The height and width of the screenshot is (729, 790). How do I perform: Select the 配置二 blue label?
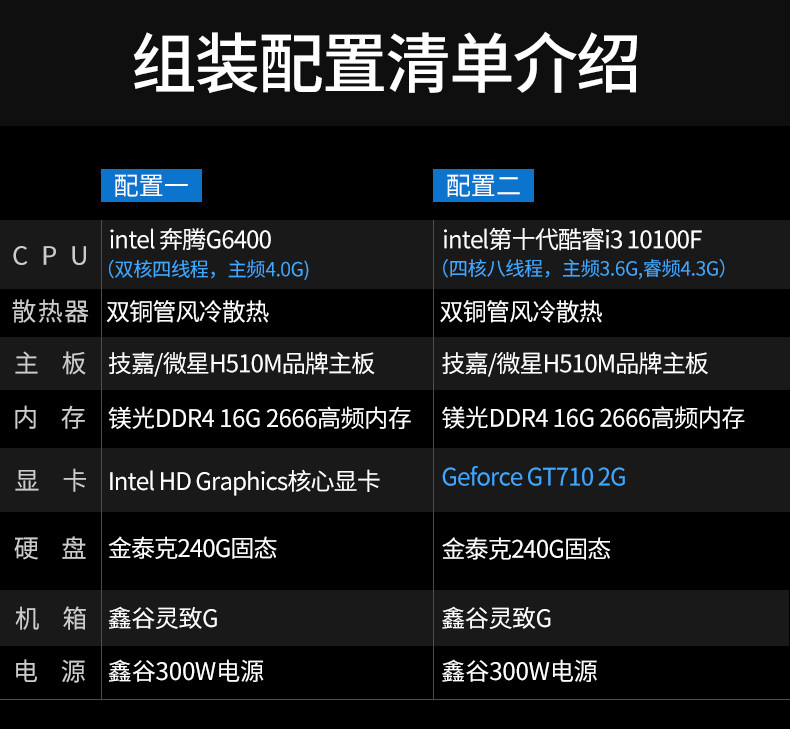[483, 185]
